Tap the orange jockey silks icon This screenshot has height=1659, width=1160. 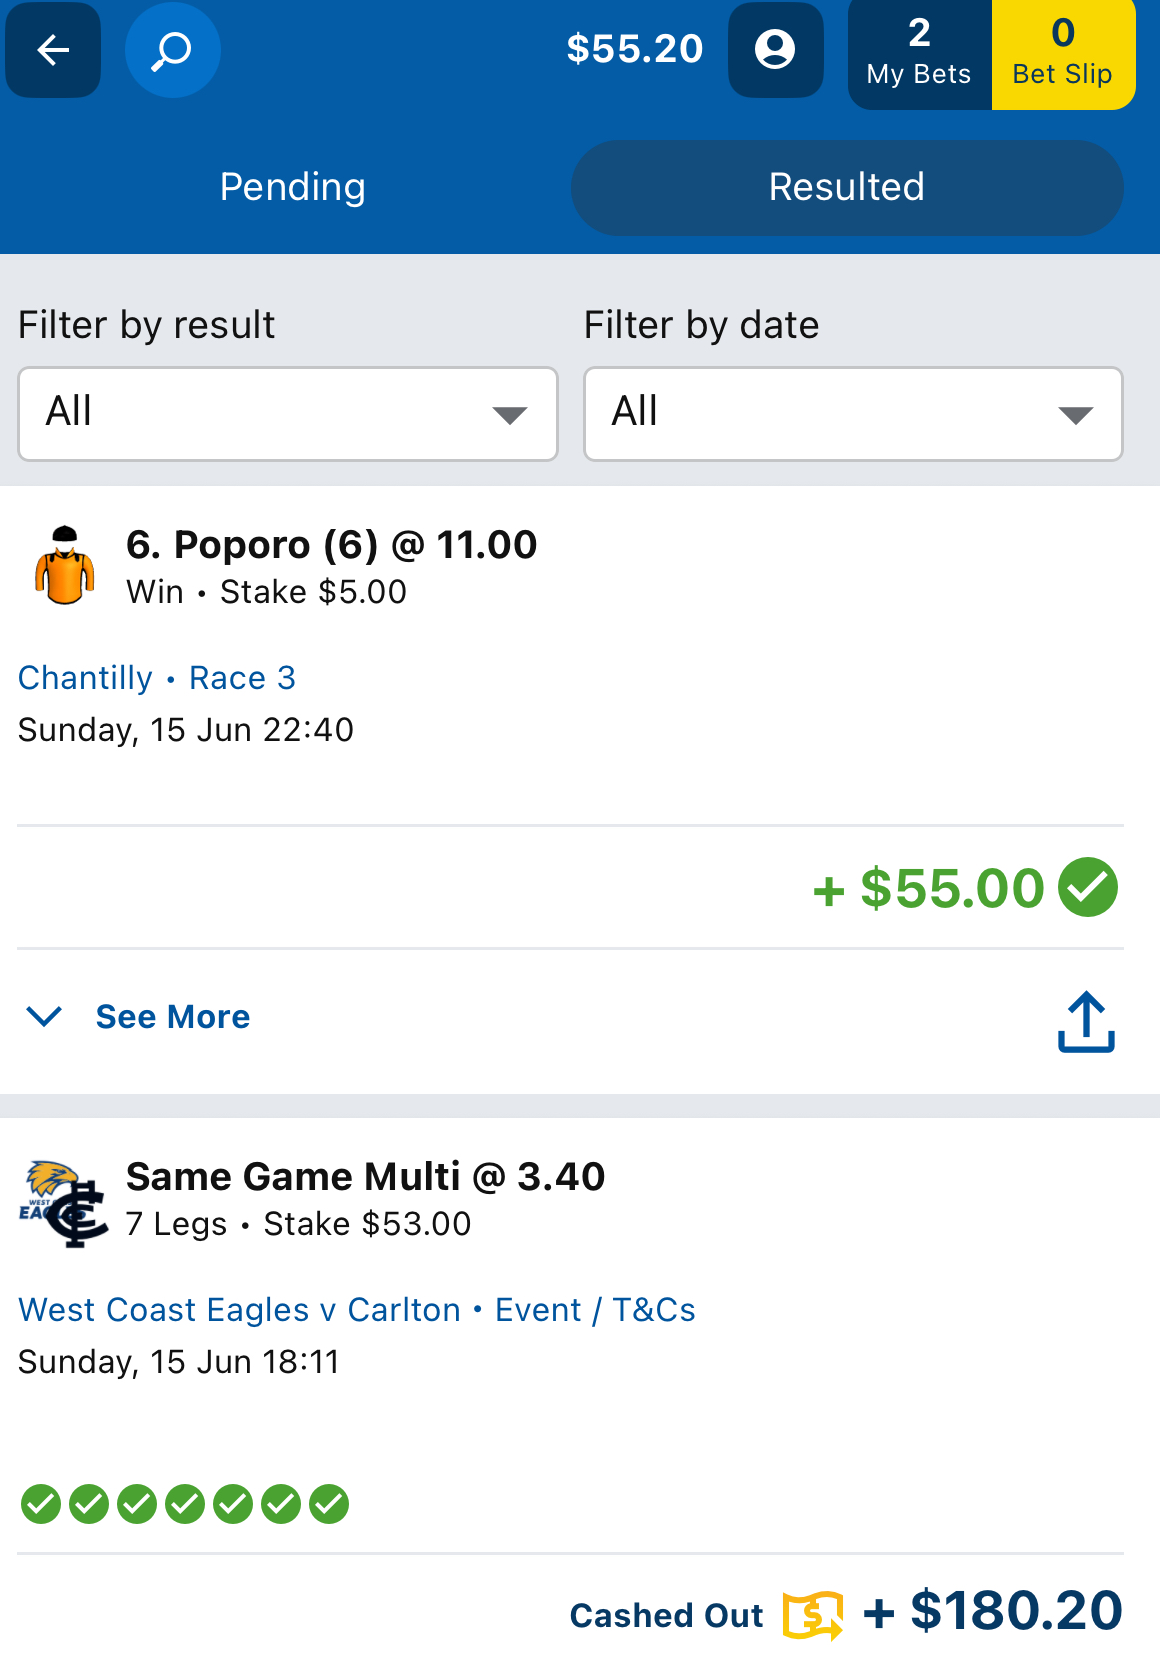[x=65, y=566]
